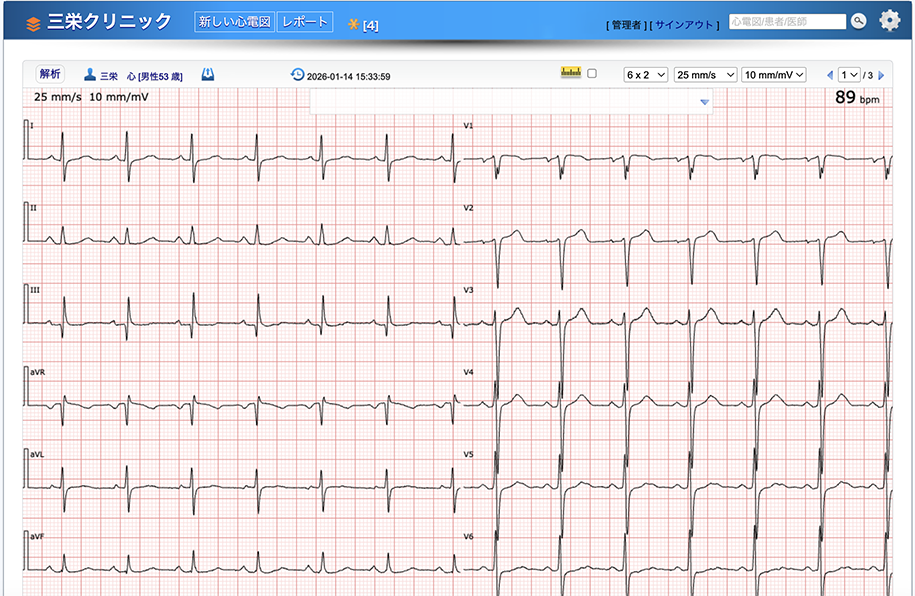Screen dimensions: 915x596
Task: Open the 25 mm/s speed dropdown
Action: pos(705,75)
